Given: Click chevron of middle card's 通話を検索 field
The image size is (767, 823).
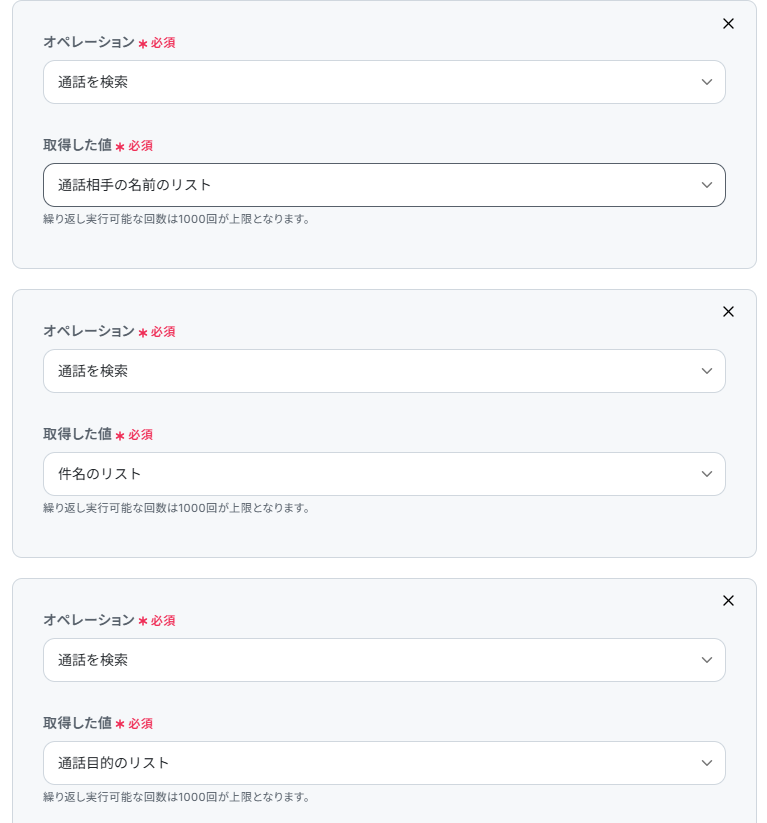Looking at the screenshot, I should pos(707,371).
